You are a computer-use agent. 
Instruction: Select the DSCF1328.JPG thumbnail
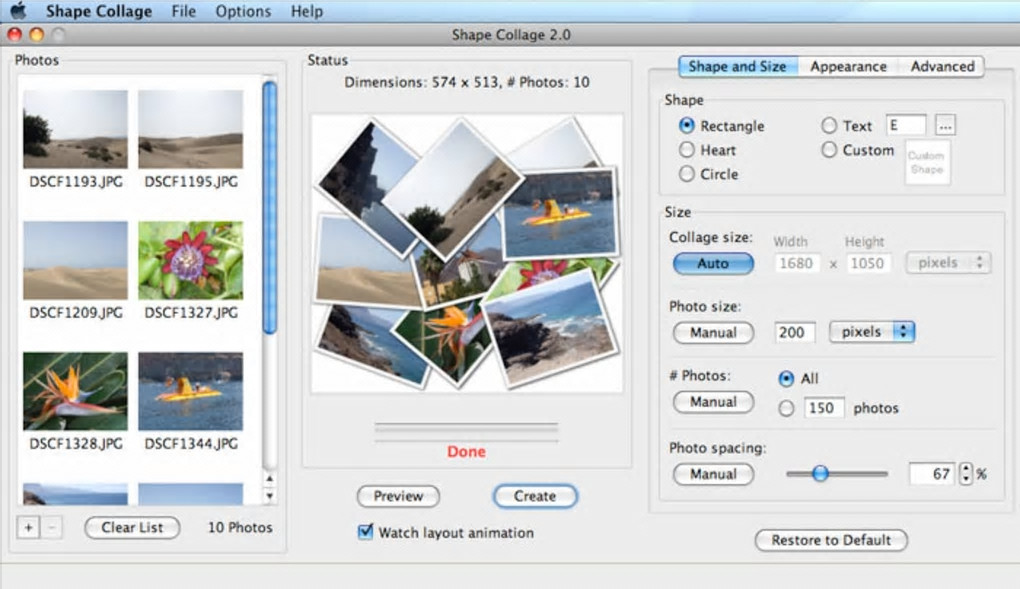[75, 391]
